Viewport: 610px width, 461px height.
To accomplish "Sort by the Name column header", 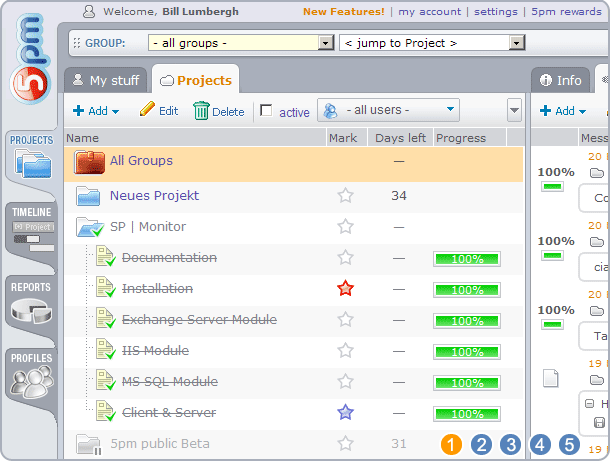I will click(195, 138).
